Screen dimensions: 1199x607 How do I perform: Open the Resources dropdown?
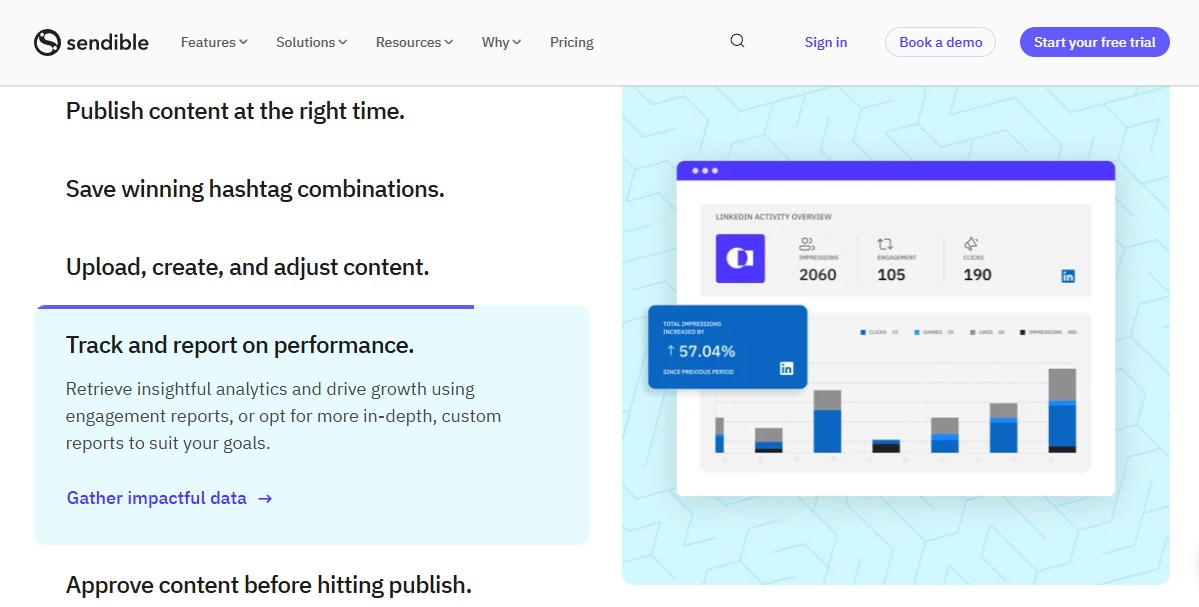click(x=413, y=42)
